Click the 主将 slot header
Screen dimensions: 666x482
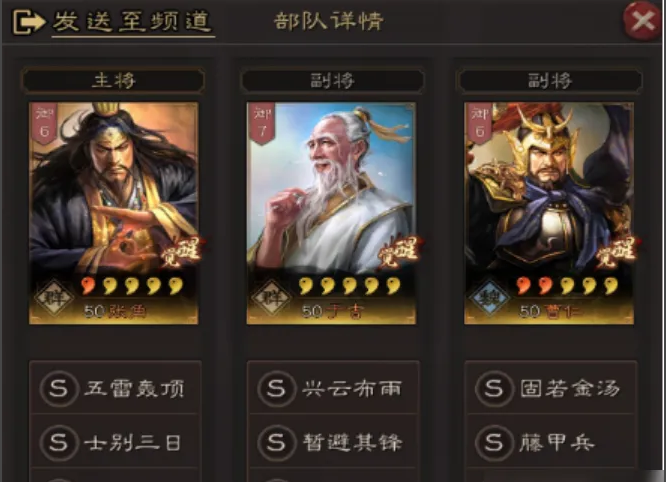113,80
